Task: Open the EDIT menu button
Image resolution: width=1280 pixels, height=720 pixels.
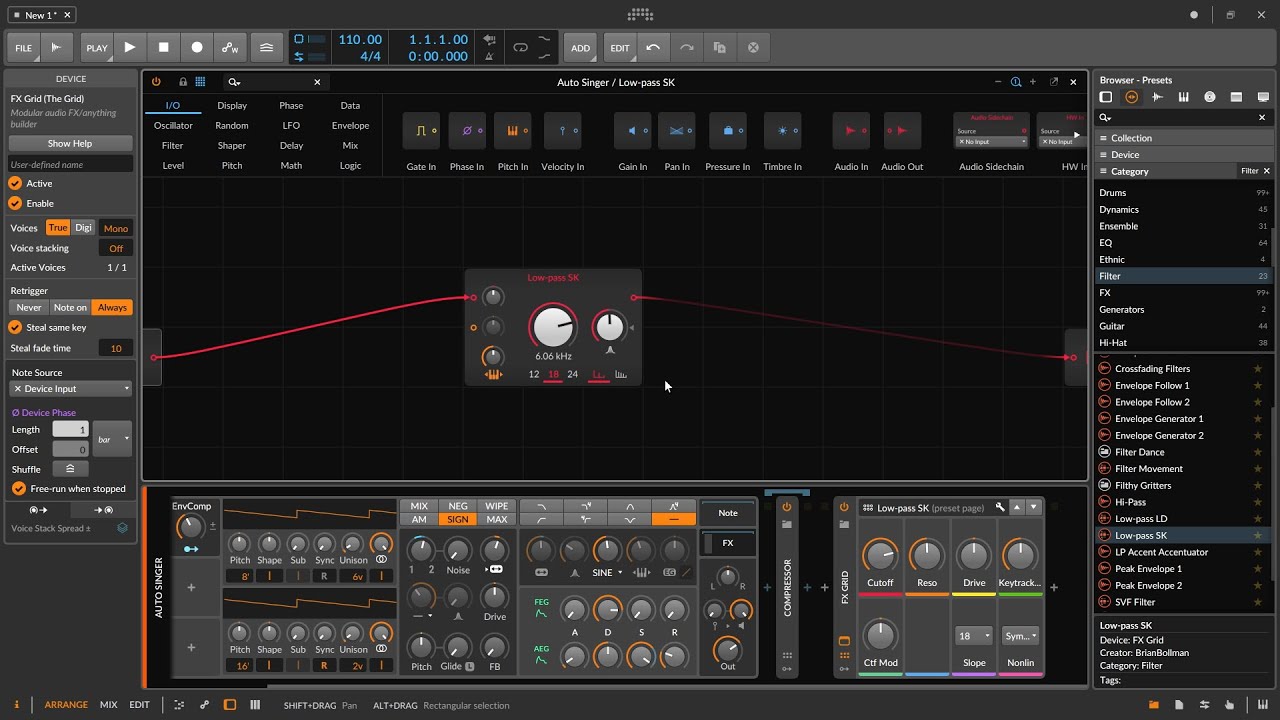Action: click(620, 47)
